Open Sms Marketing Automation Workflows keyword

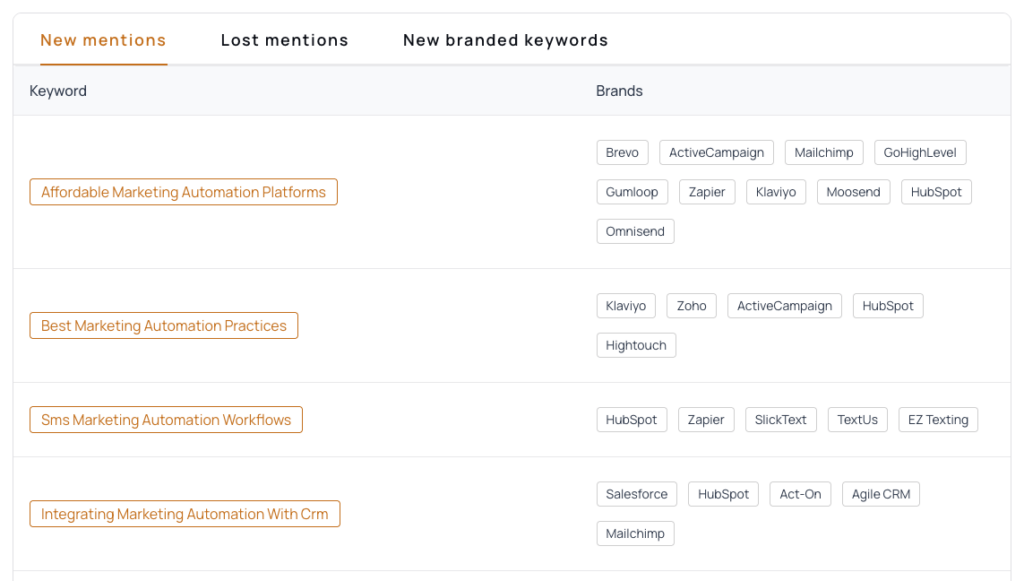tap(166, 420)
